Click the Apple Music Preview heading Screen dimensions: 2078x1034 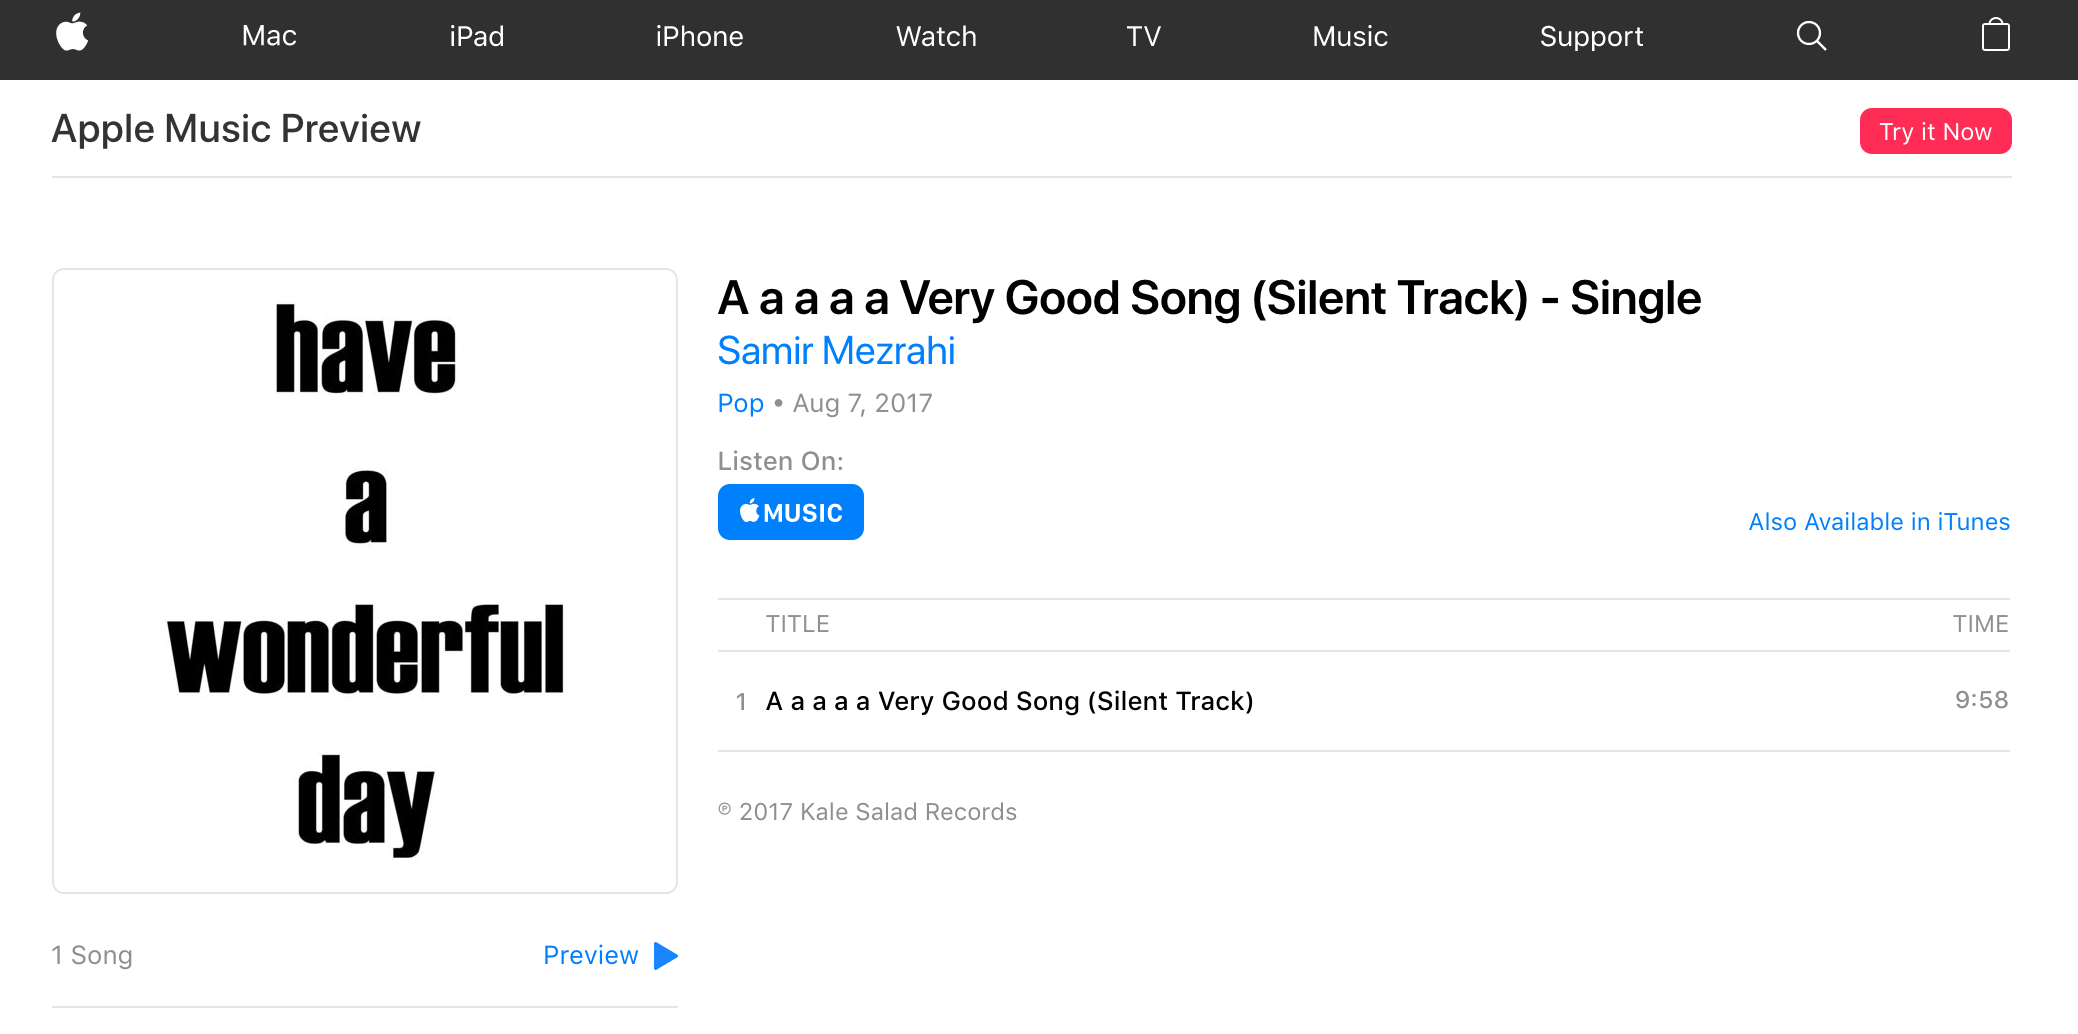[x=236, y=129]
